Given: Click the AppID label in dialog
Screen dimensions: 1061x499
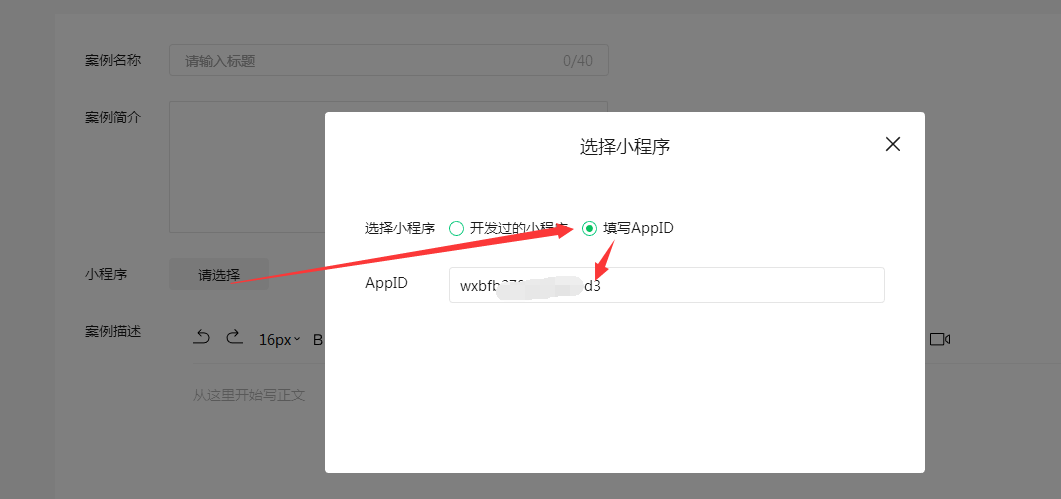Looking at the screenshot, I should click(x=386, y=283).
